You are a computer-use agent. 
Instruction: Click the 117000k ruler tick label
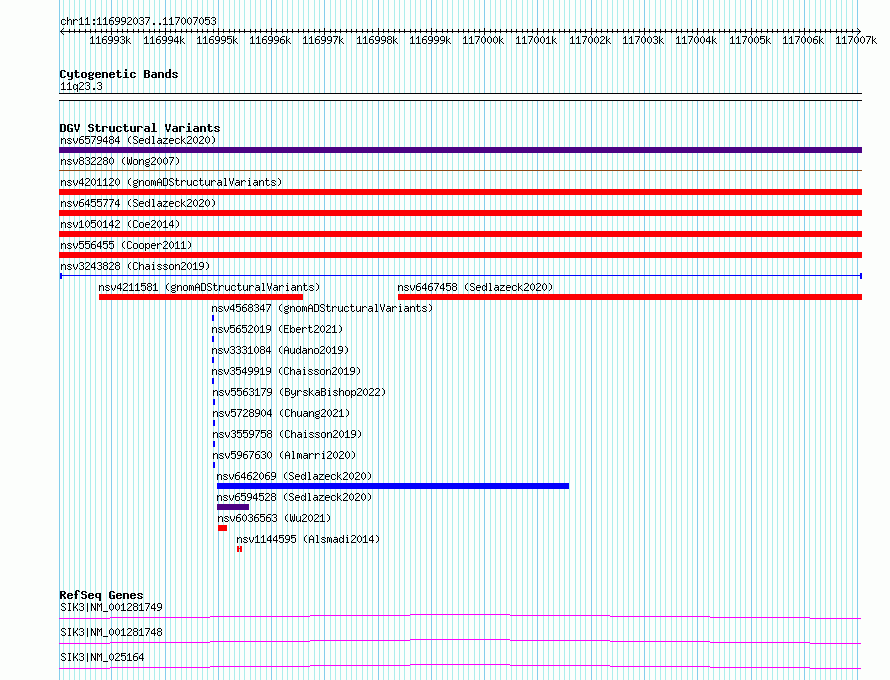coord(483,40)
